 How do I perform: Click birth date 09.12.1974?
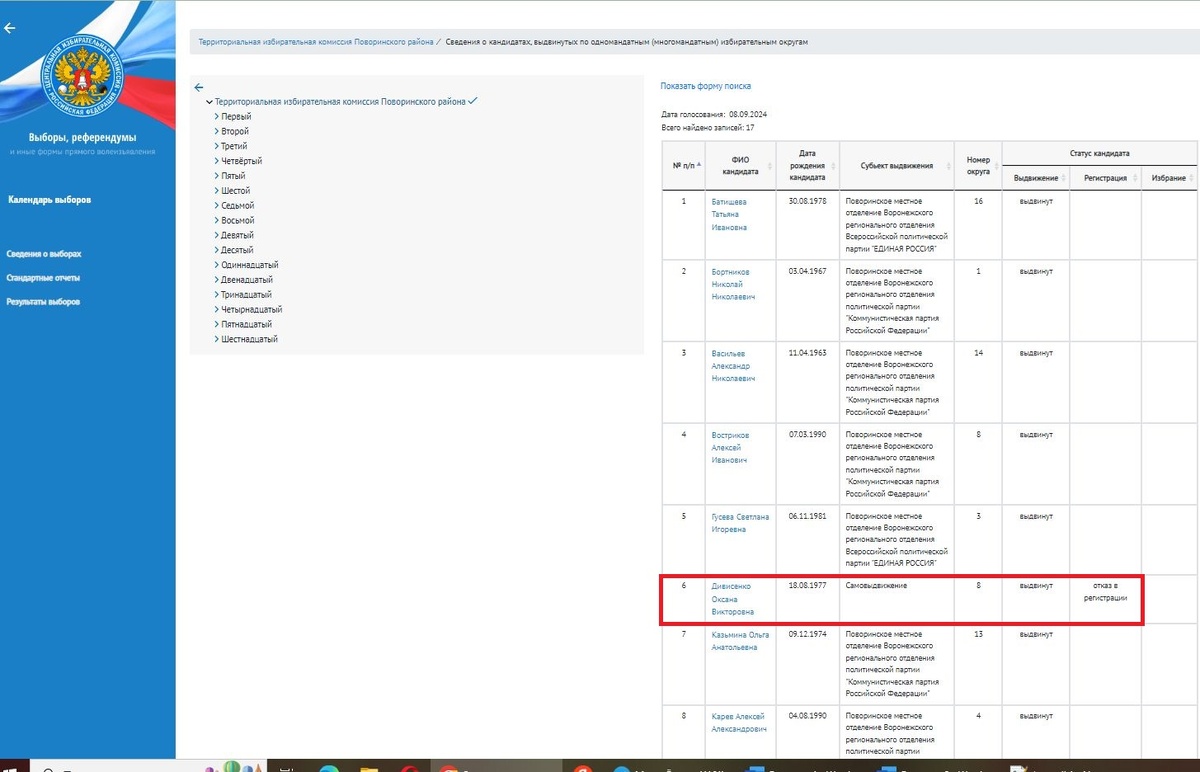807,635
